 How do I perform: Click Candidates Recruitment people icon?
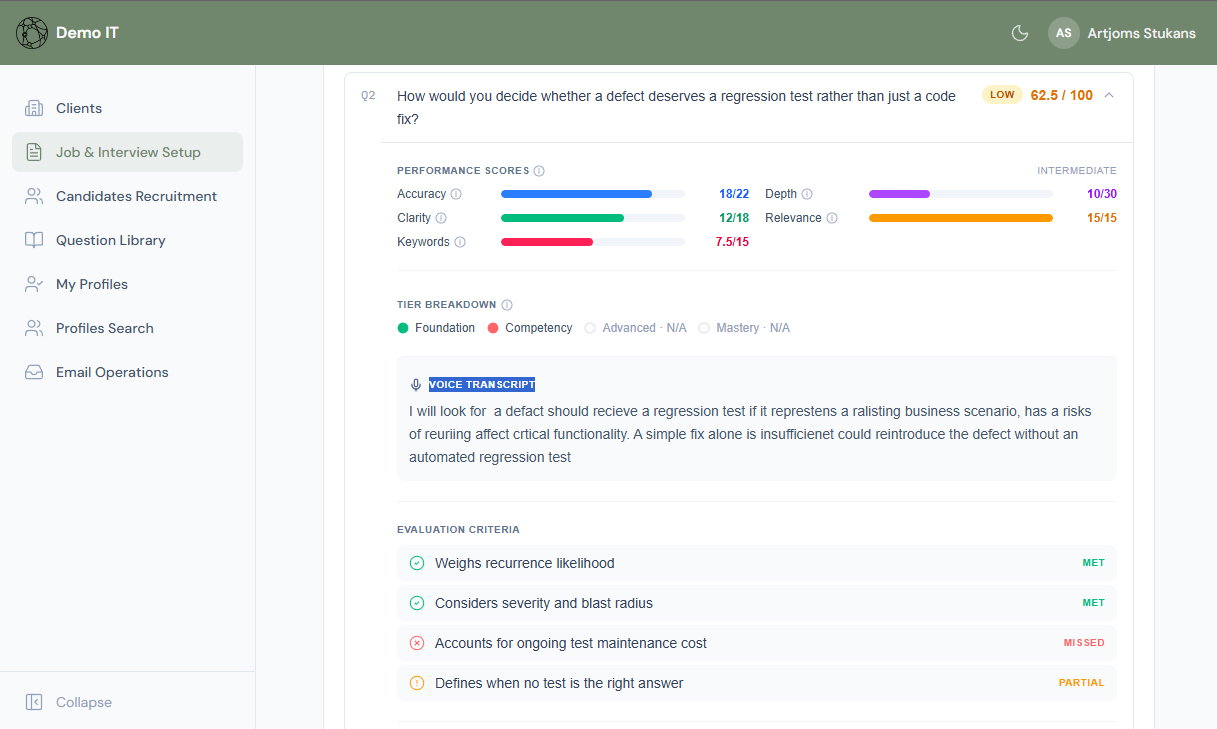click(x=34, y=196)
